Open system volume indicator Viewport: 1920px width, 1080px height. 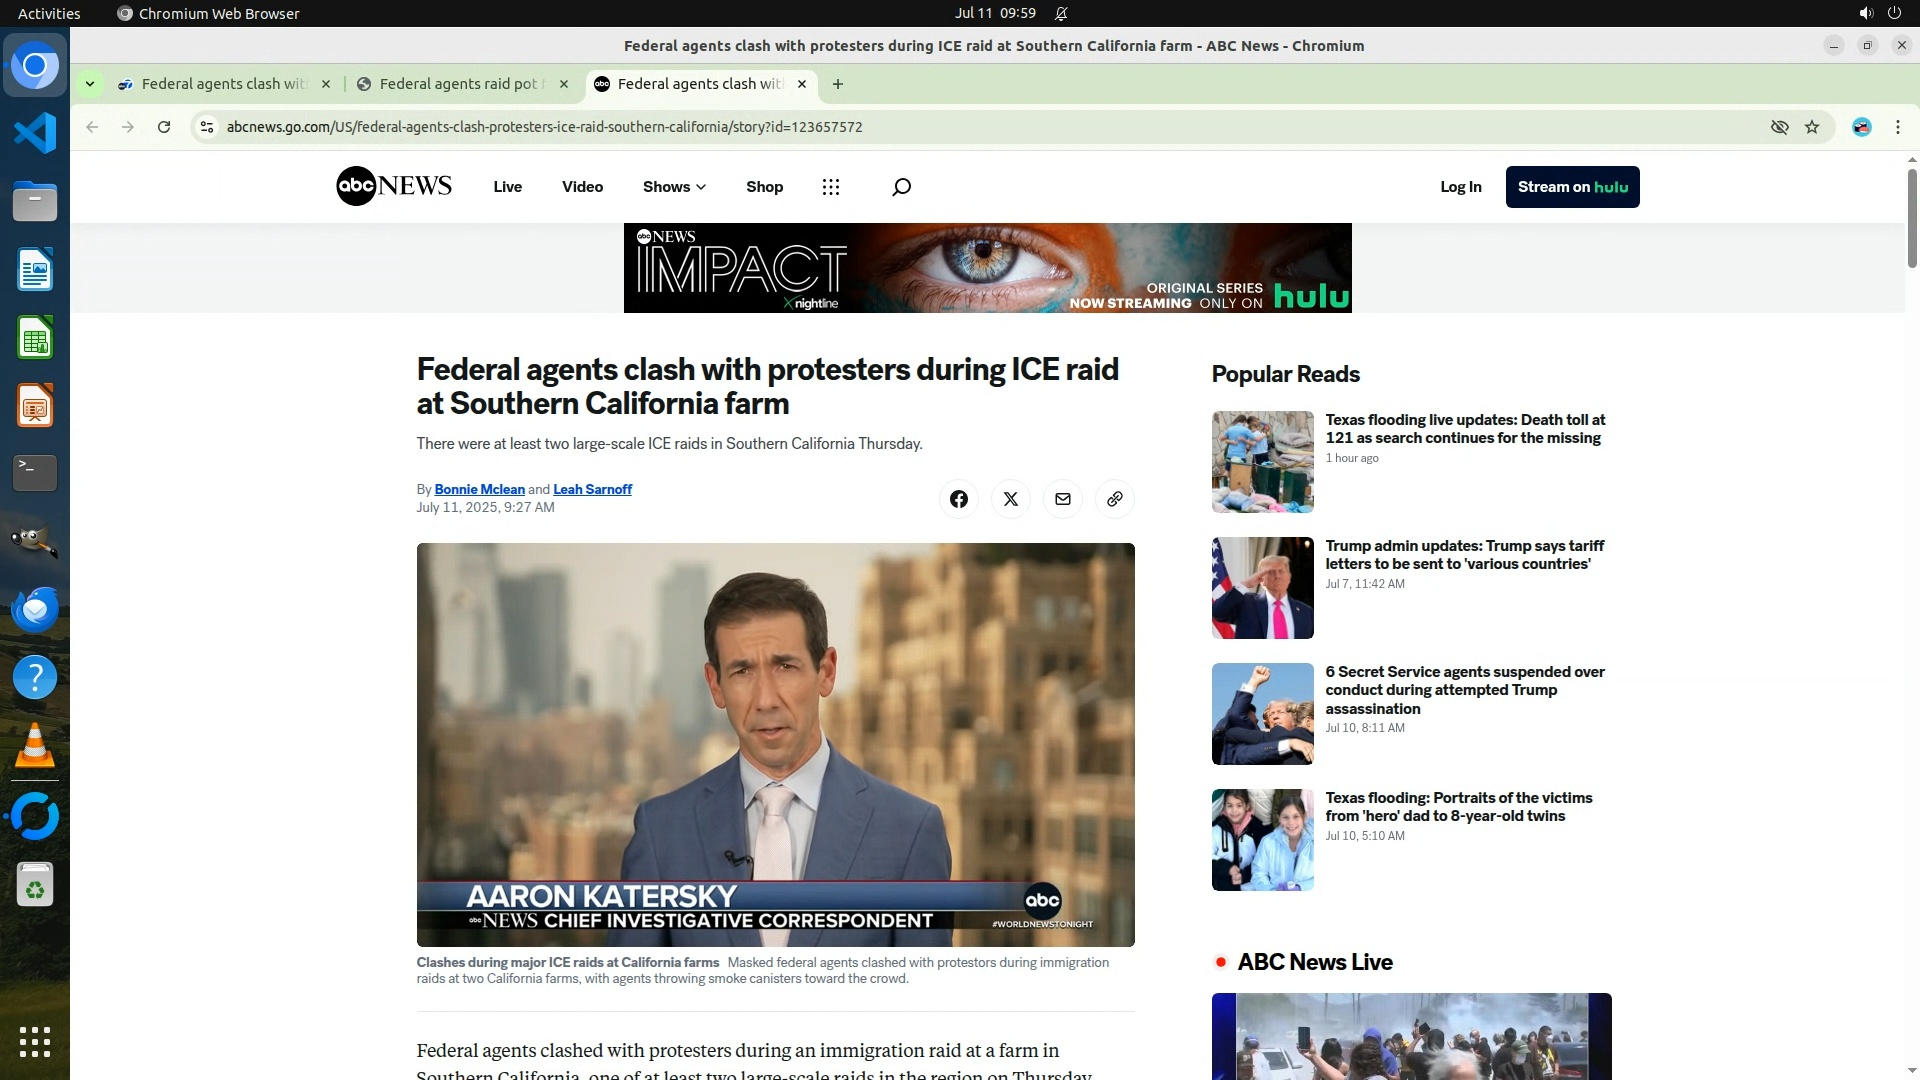pyautogui.click(x=1865, y=13)
